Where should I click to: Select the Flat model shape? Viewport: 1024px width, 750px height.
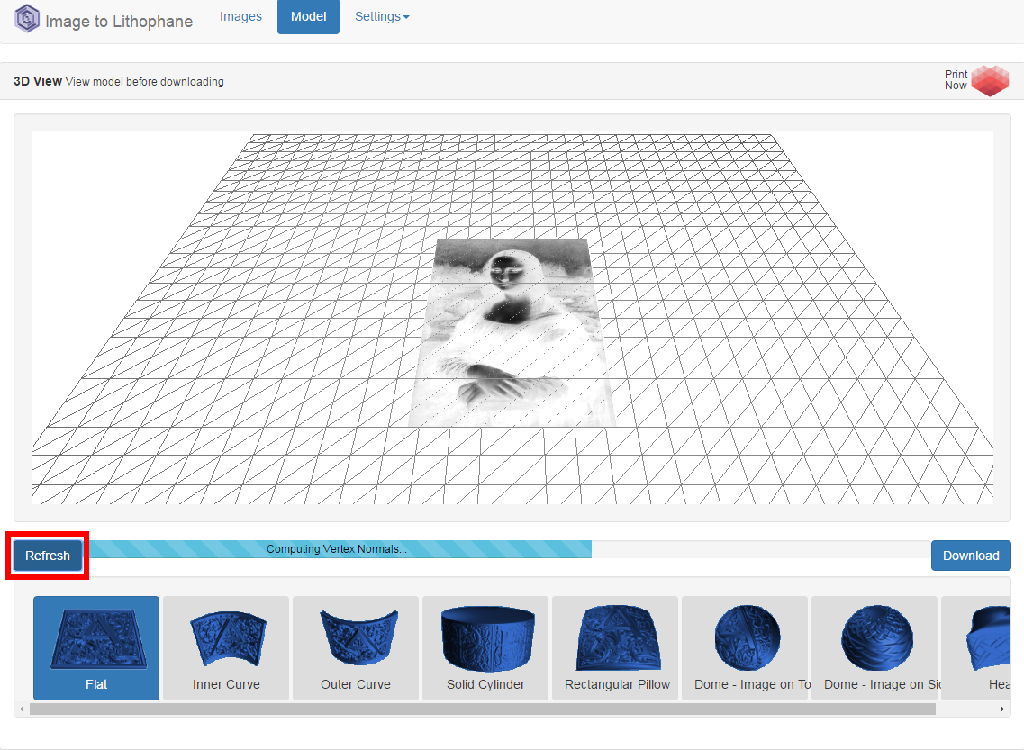click(96, 647)
